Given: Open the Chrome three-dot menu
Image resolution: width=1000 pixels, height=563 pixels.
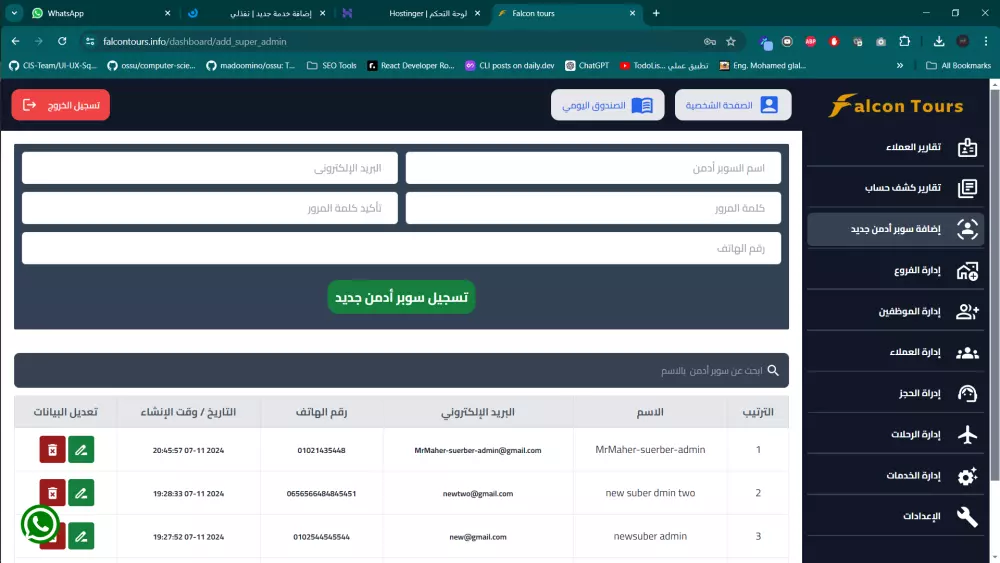Looking at the screenshot, I should tap(986, 41).
